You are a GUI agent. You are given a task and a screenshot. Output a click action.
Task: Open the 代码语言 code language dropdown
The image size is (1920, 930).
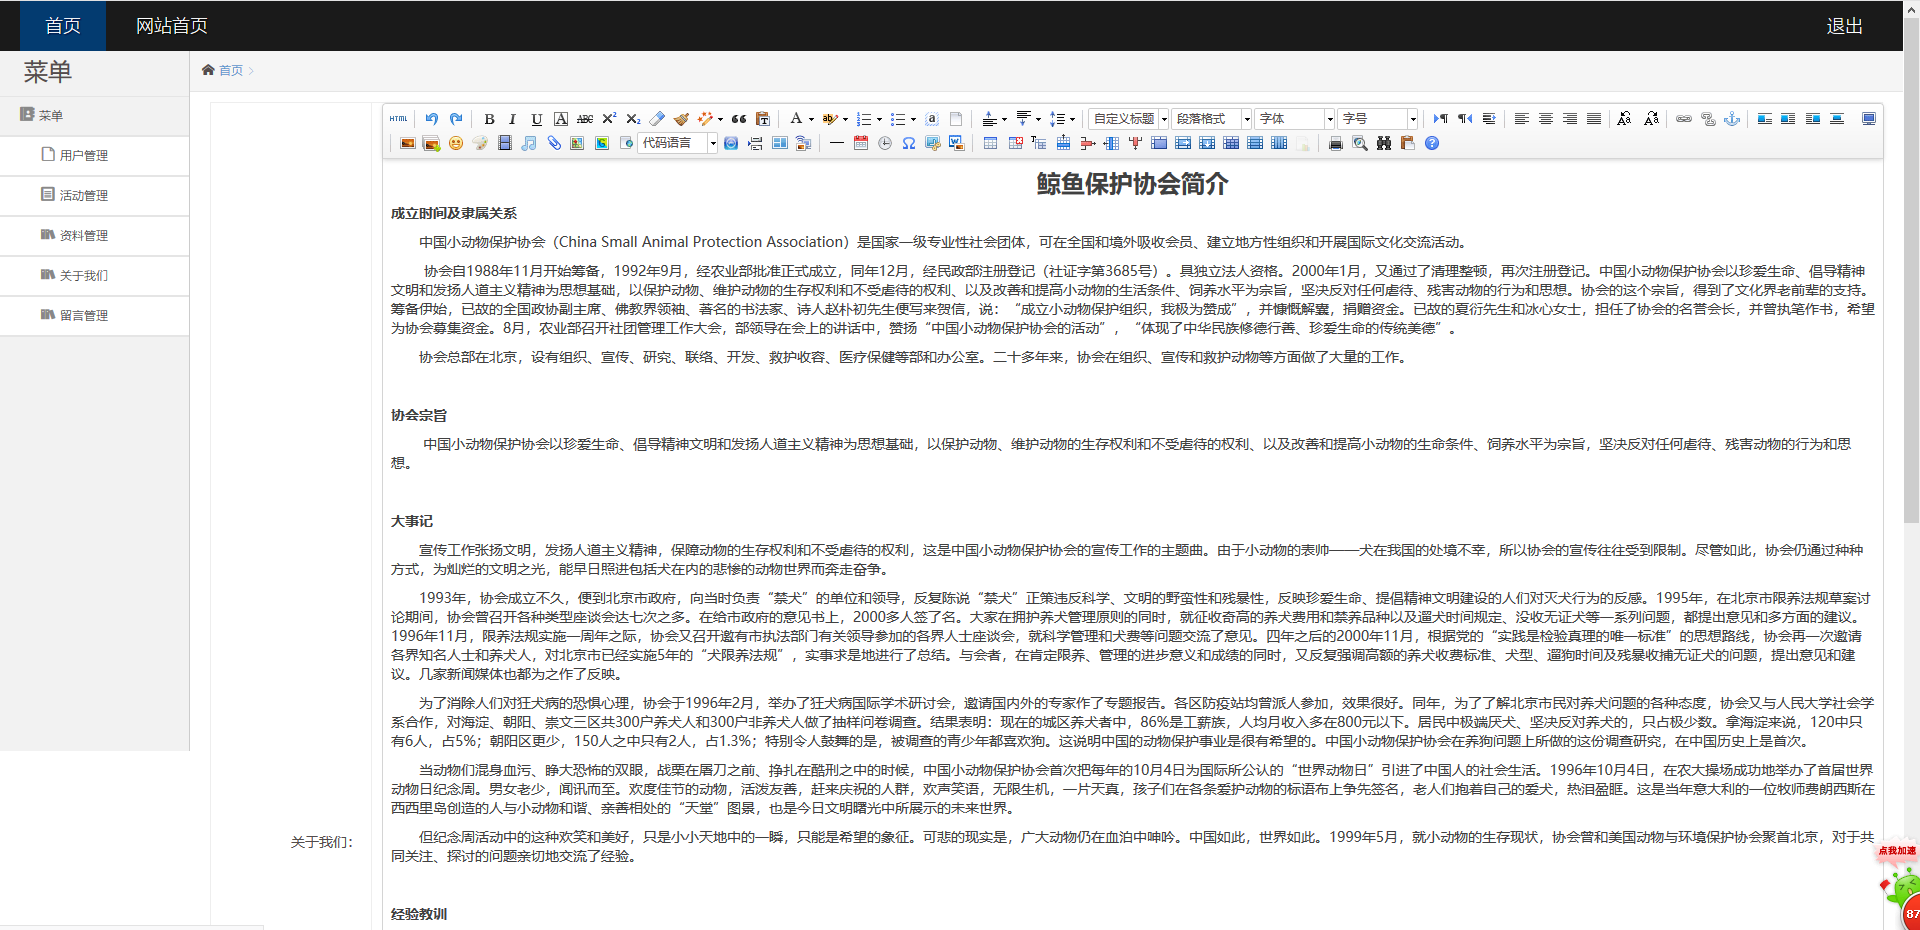[678, 143]
